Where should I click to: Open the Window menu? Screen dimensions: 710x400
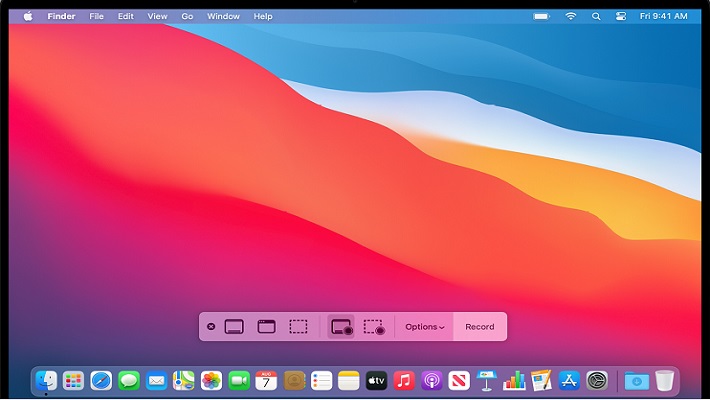[x=223, y=16]
